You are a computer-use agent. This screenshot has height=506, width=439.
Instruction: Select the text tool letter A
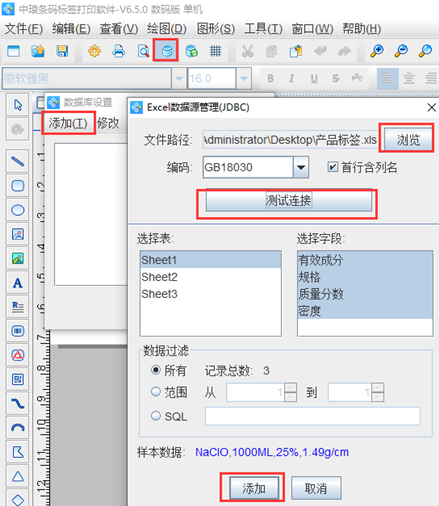(x=18, y=283)
